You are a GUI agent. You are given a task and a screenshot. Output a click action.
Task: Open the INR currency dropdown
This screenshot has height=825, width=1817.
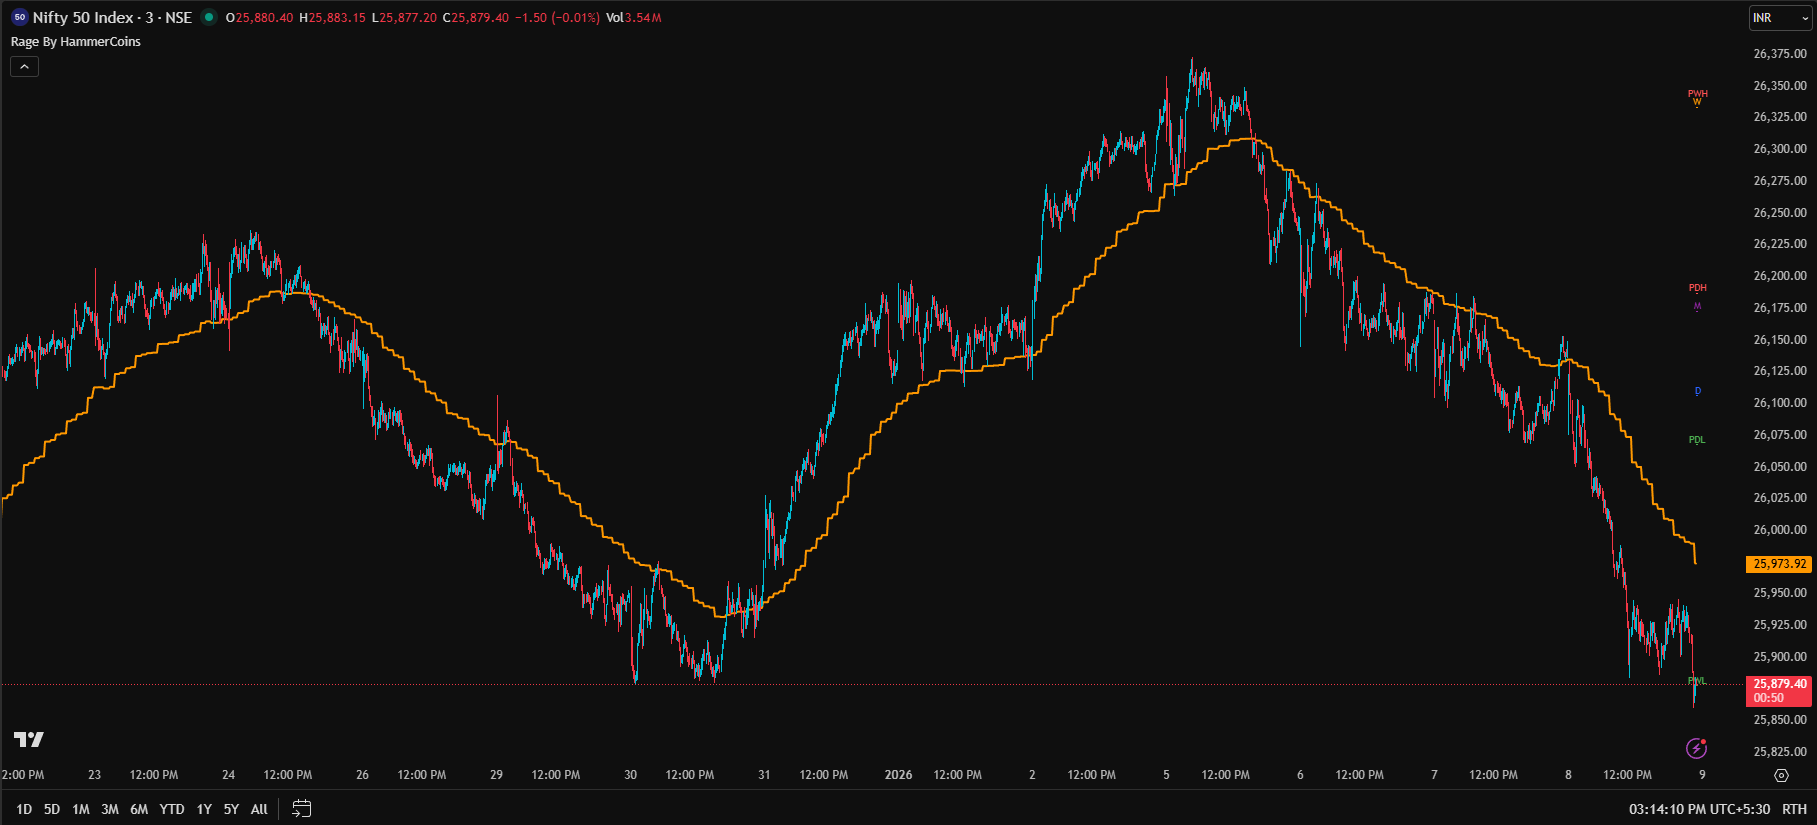click(x=1779, y=18)
